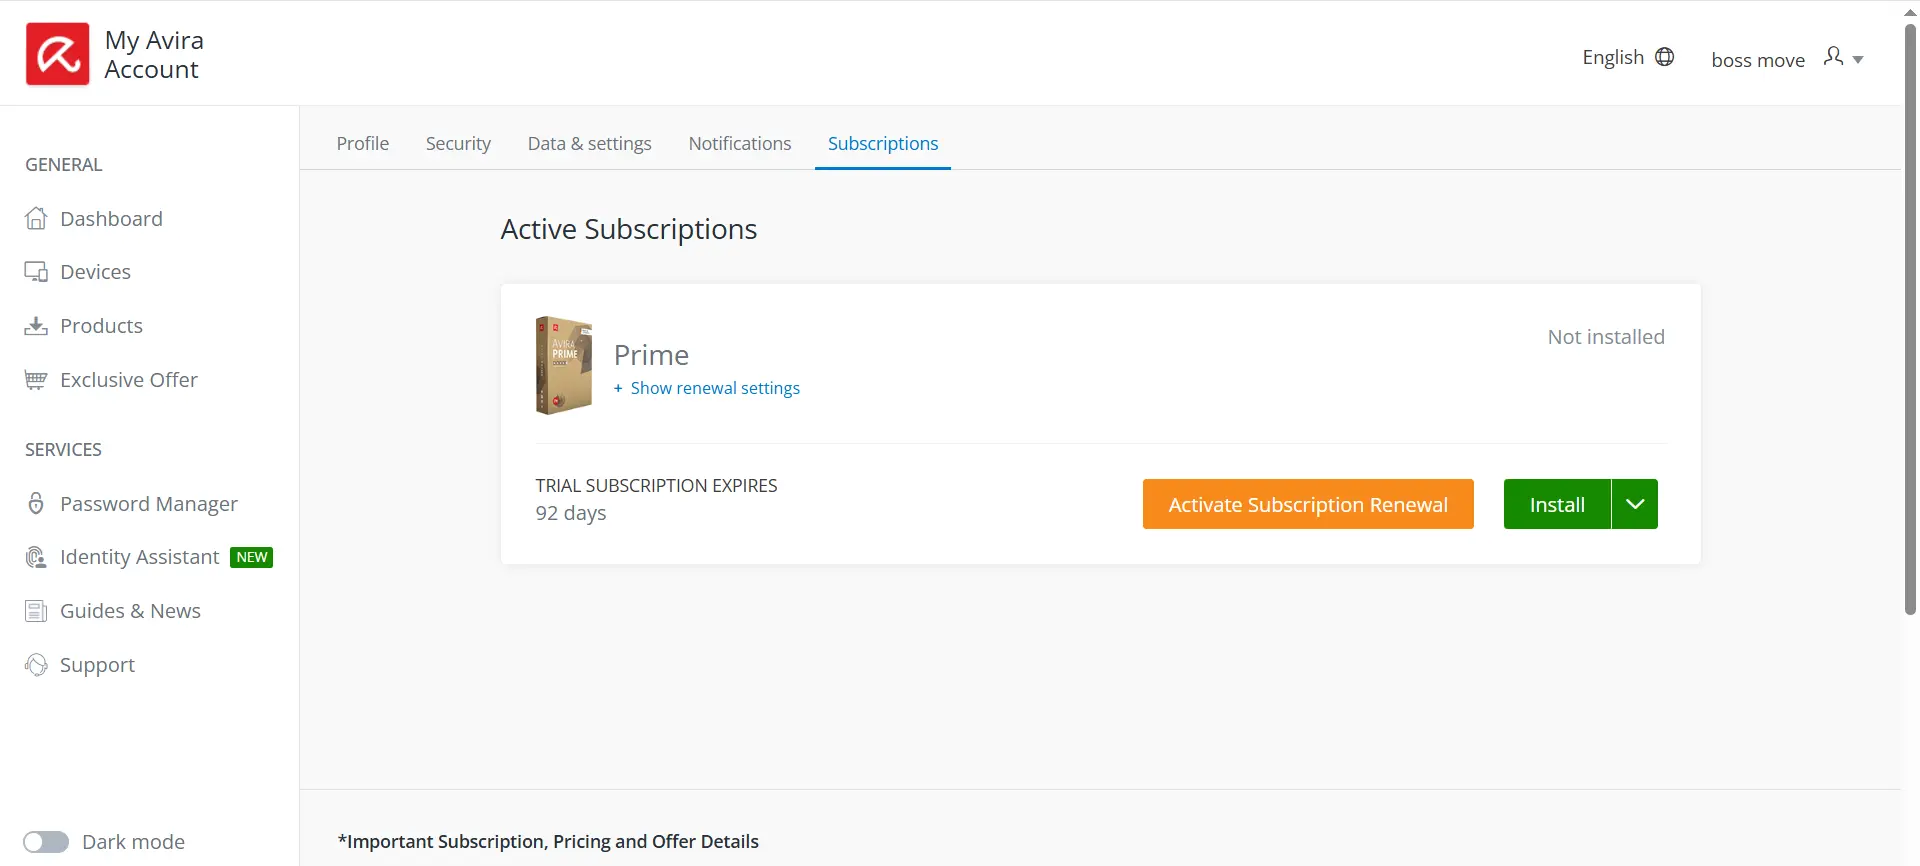Image resolution: width=1920 pixels, height=866 pixels.
Task: Open the Data & settings tab
Action: point(590,143)
